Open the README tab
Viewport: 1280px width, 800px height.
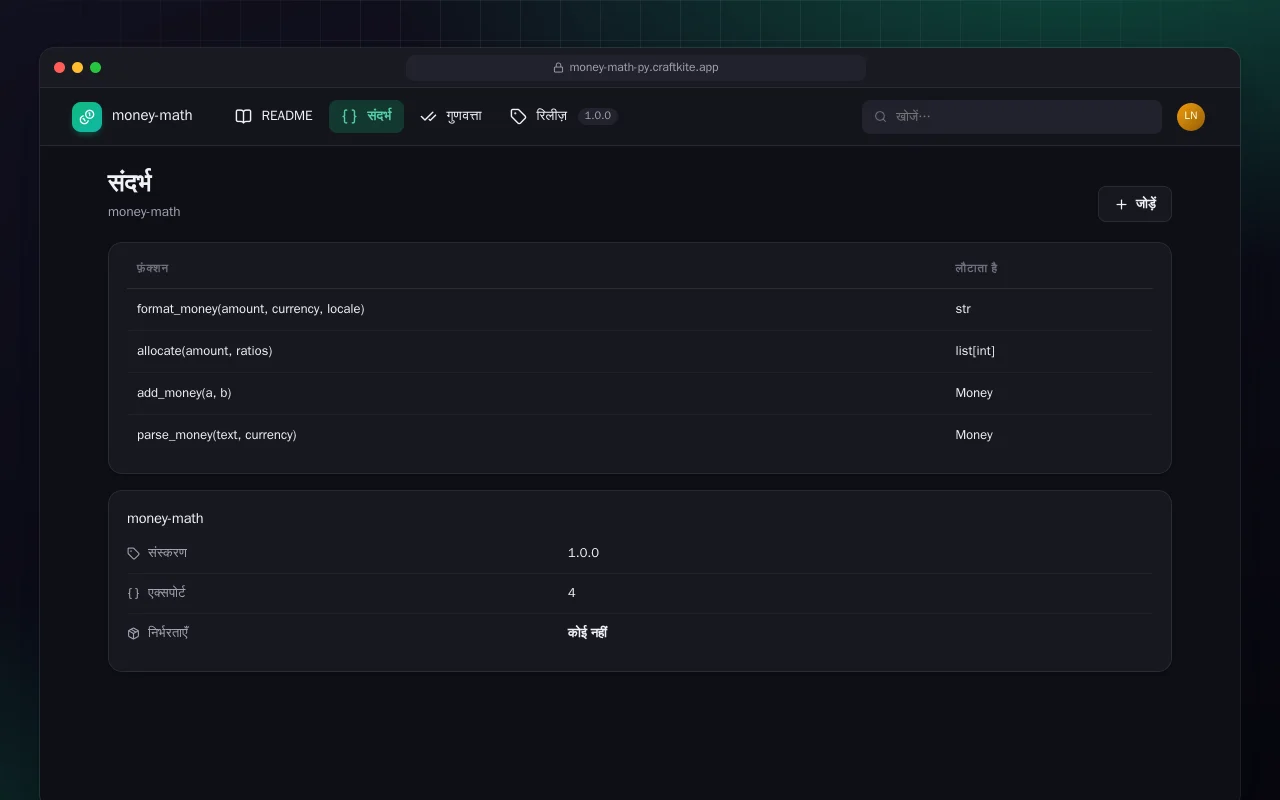274,116
